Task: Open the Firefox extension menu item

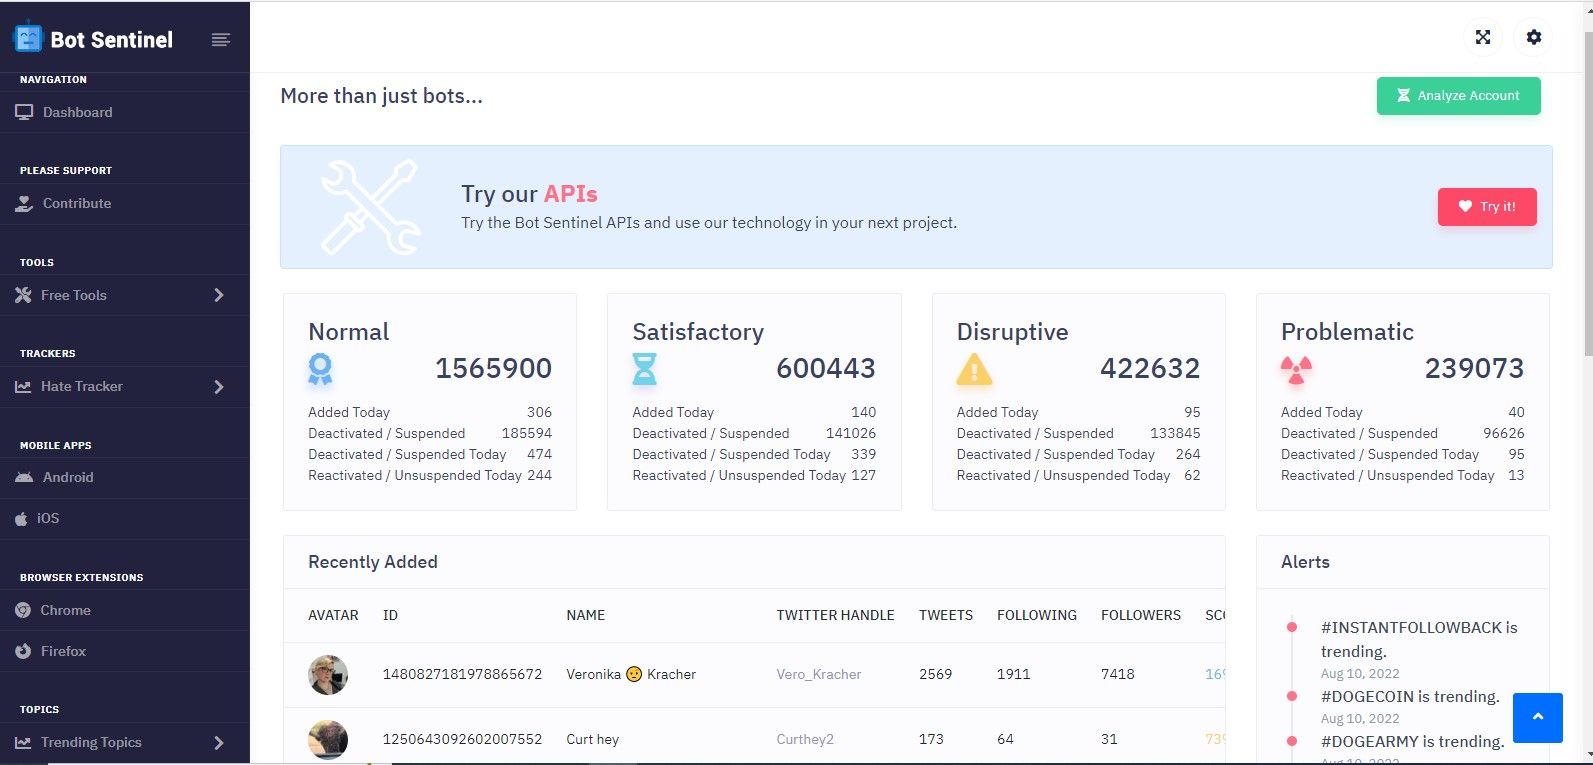Action: (x=125, y=651)
